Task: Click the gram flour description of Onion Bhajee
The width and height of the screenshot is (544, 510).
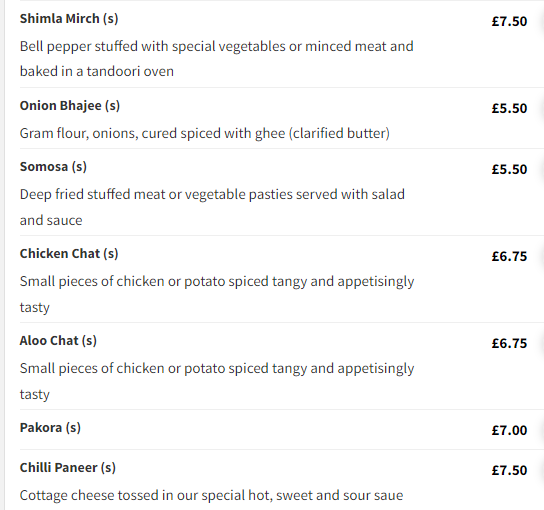Action: tap(205, 134)
